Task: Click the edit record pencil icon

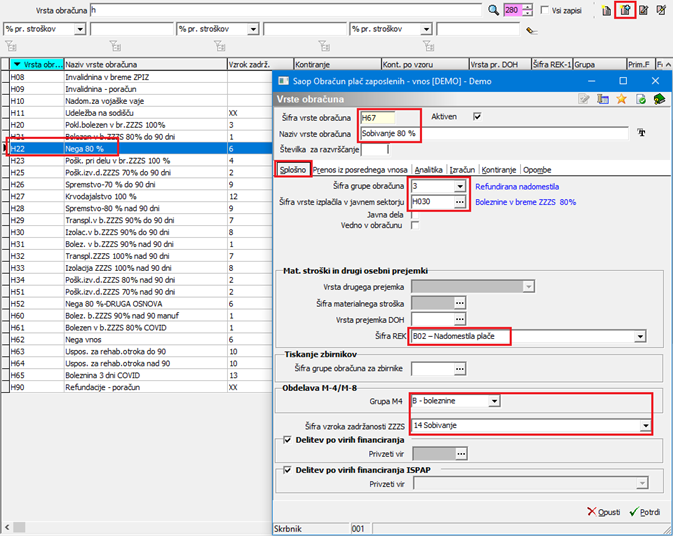Action: 643,10
